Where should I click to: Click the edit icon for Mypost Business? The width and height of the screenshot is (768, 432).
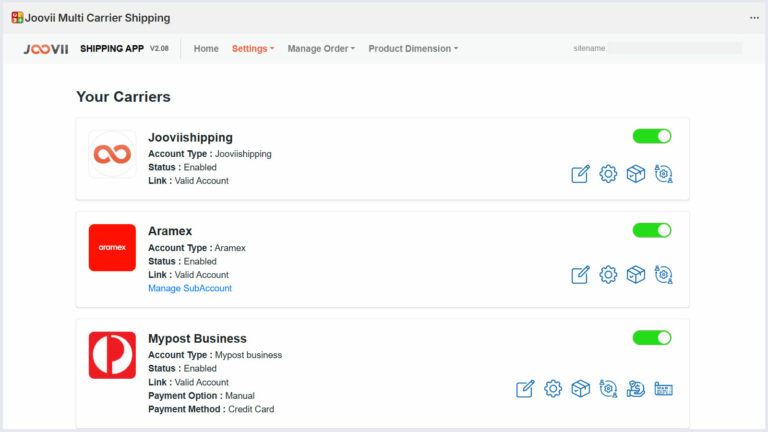point(525,388)
